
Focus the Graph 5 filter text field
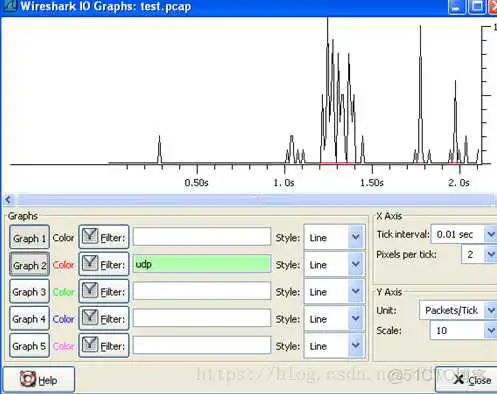tap(202, 345)
